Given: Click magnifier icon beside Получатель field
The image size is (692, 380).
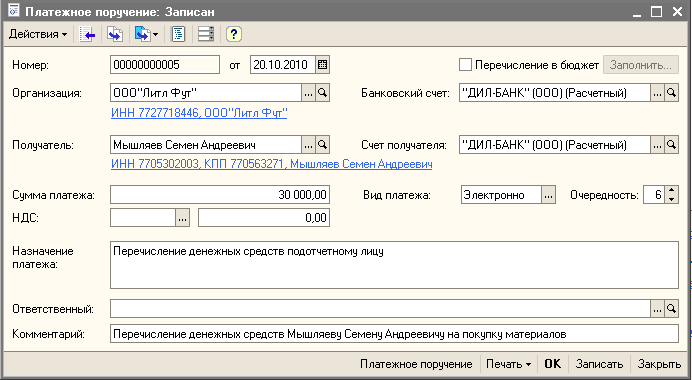Looking at the screenshot, I should (323, 145).
